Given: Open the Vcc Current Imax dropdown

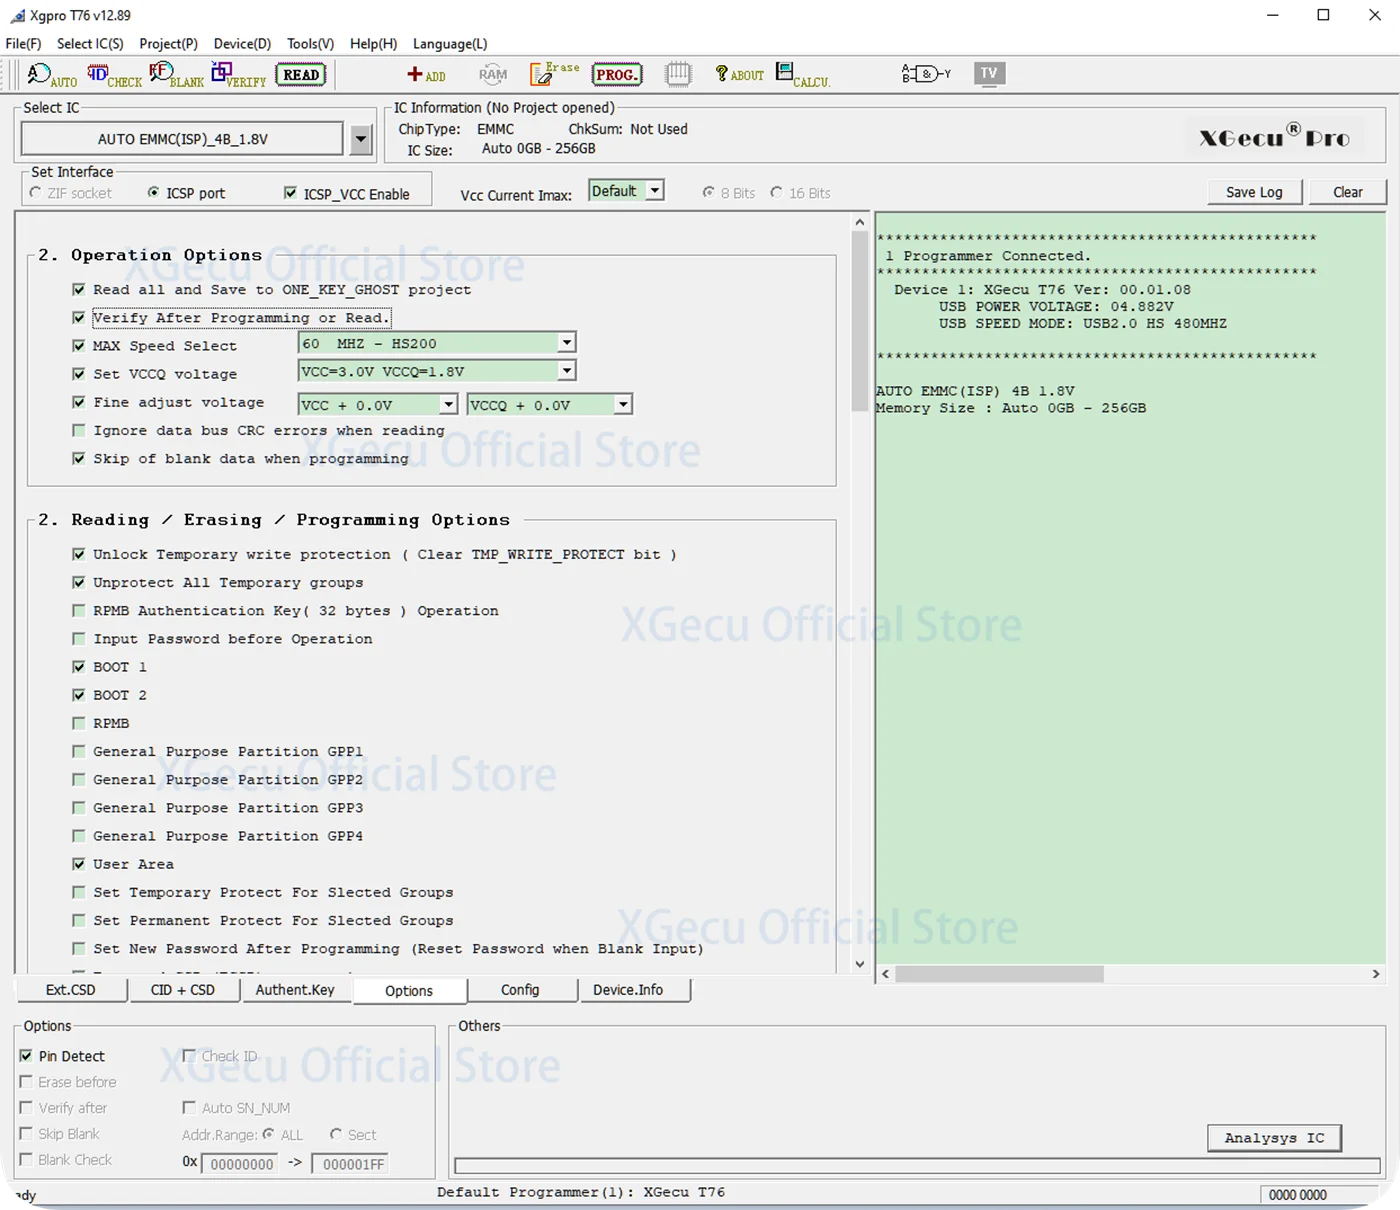Looking at the screenshot, I should pos(655,191).
